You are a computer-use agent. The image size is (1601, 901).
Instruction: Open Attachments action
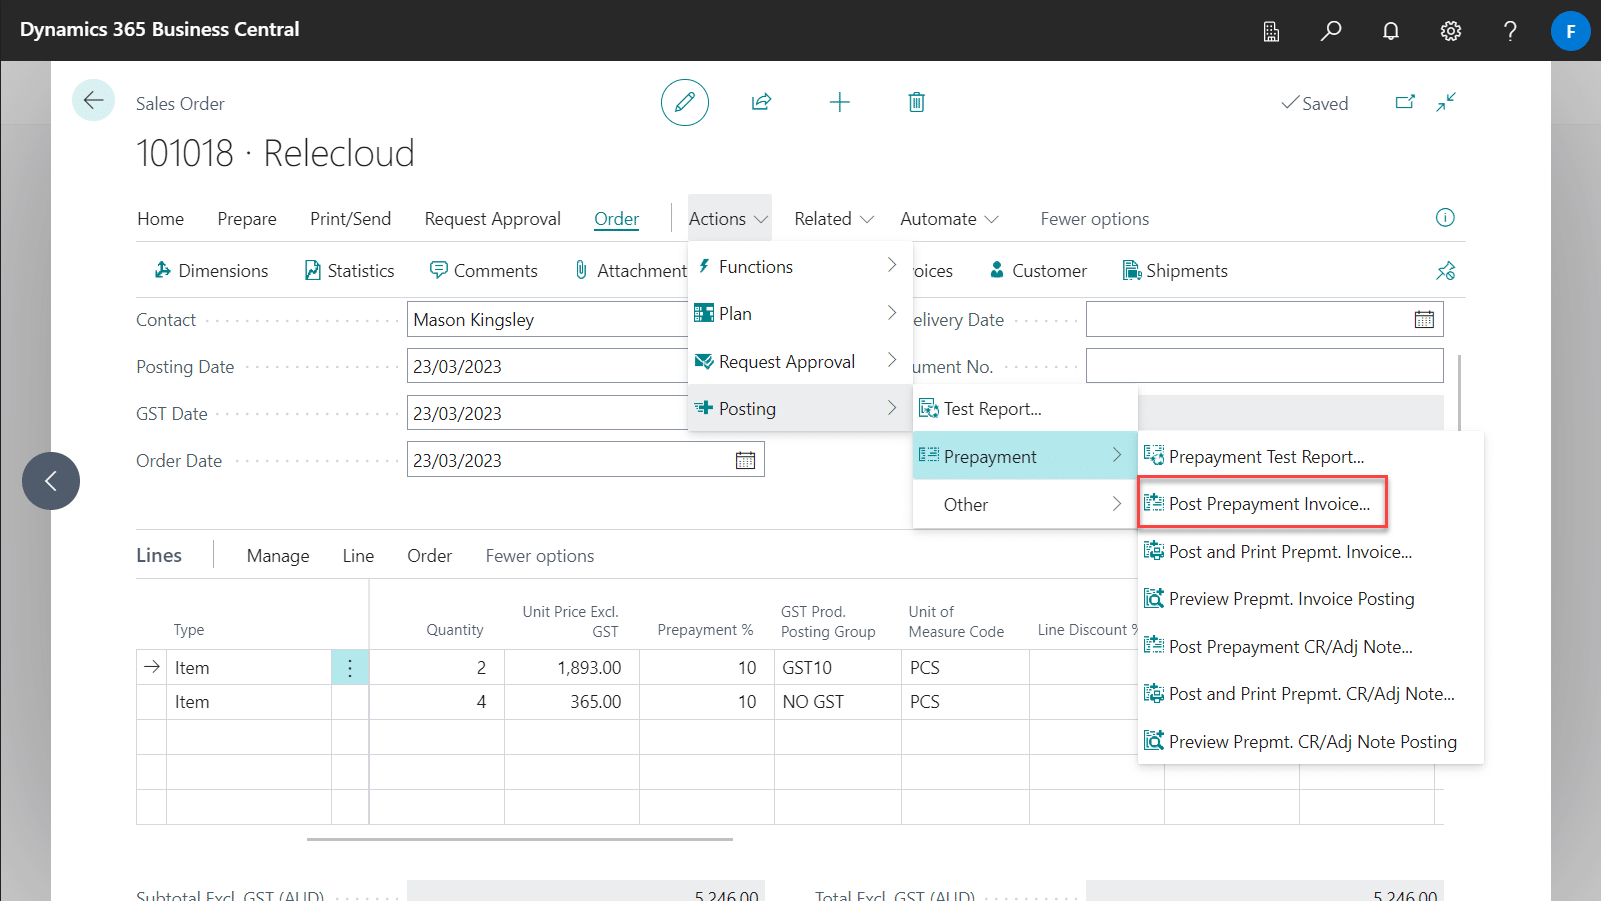point(630,270)
